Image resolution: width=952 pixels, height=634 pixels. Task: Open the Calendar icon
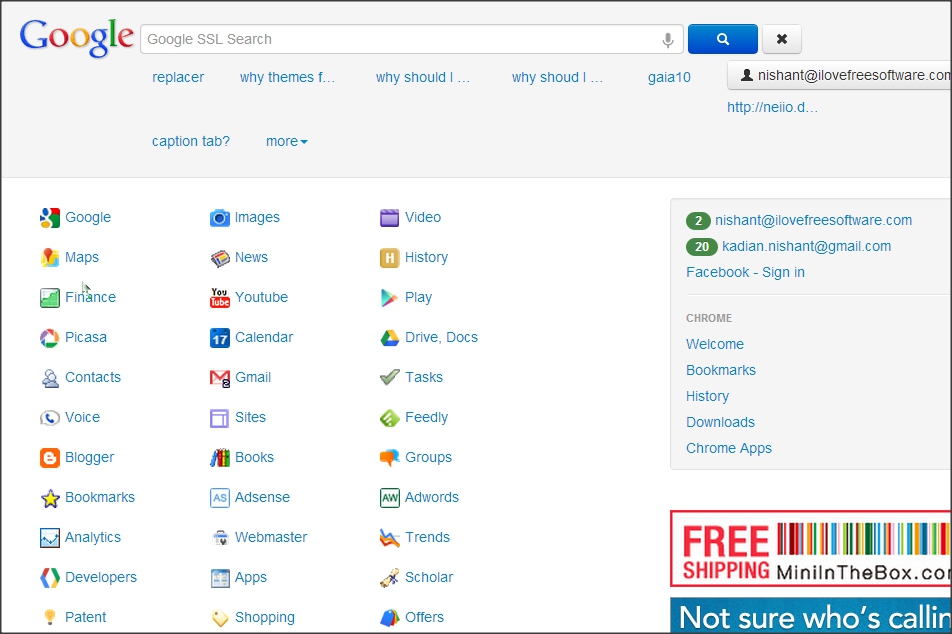220,338
